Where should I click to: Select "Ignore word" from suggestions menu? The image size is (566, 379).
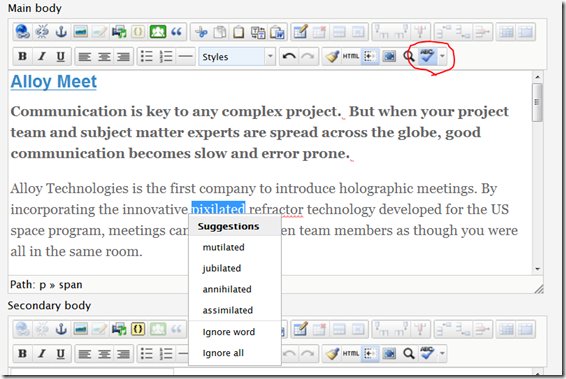pyautogui.click(x=228, y=332)
